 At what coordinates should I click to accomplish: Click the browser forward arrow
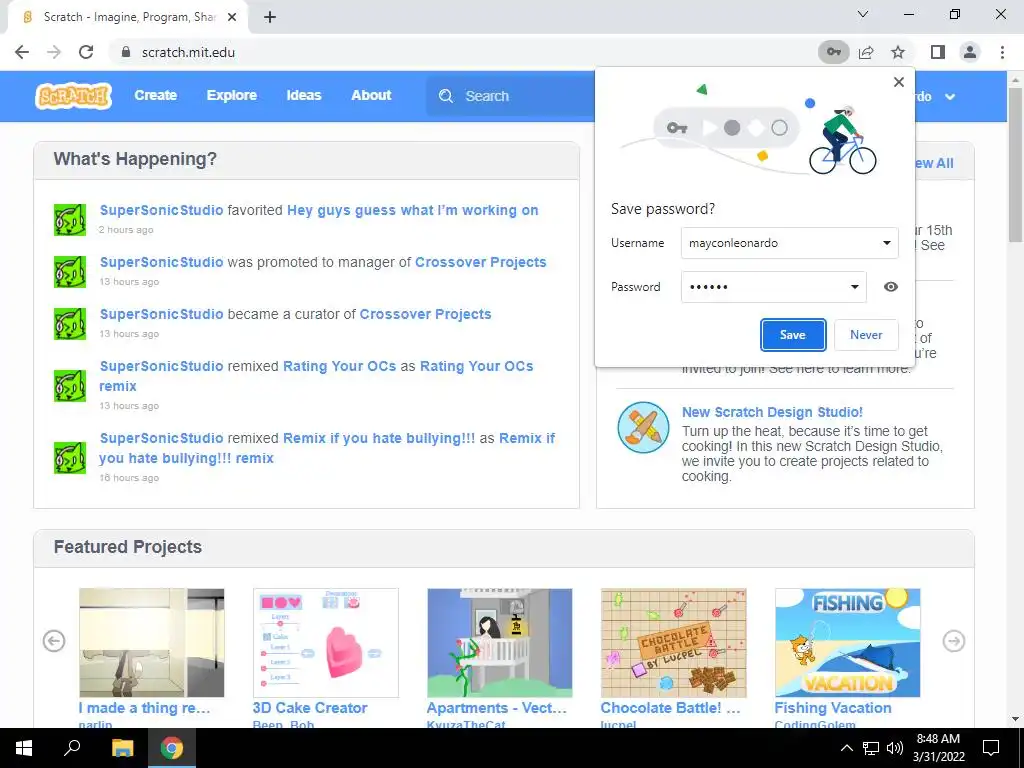54,52
